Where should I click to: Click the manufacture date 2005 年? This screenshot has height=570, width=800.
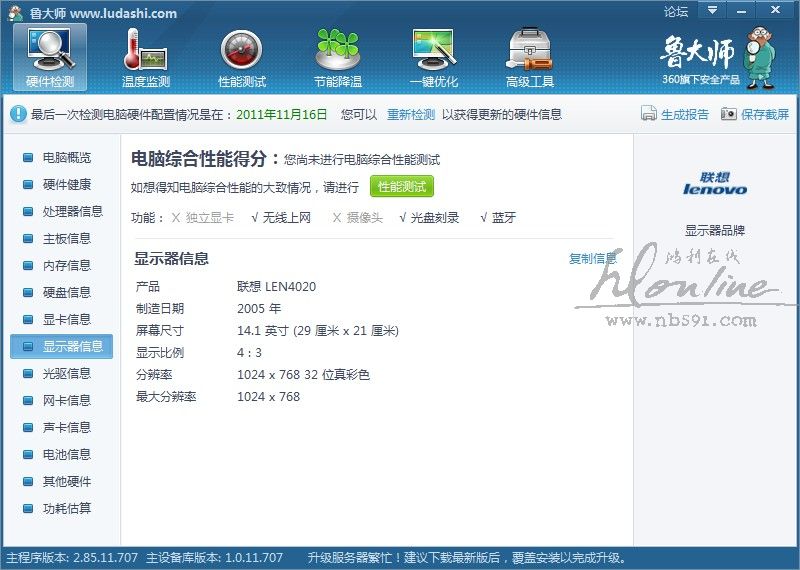pyautogui.click(x=259, y=309)
